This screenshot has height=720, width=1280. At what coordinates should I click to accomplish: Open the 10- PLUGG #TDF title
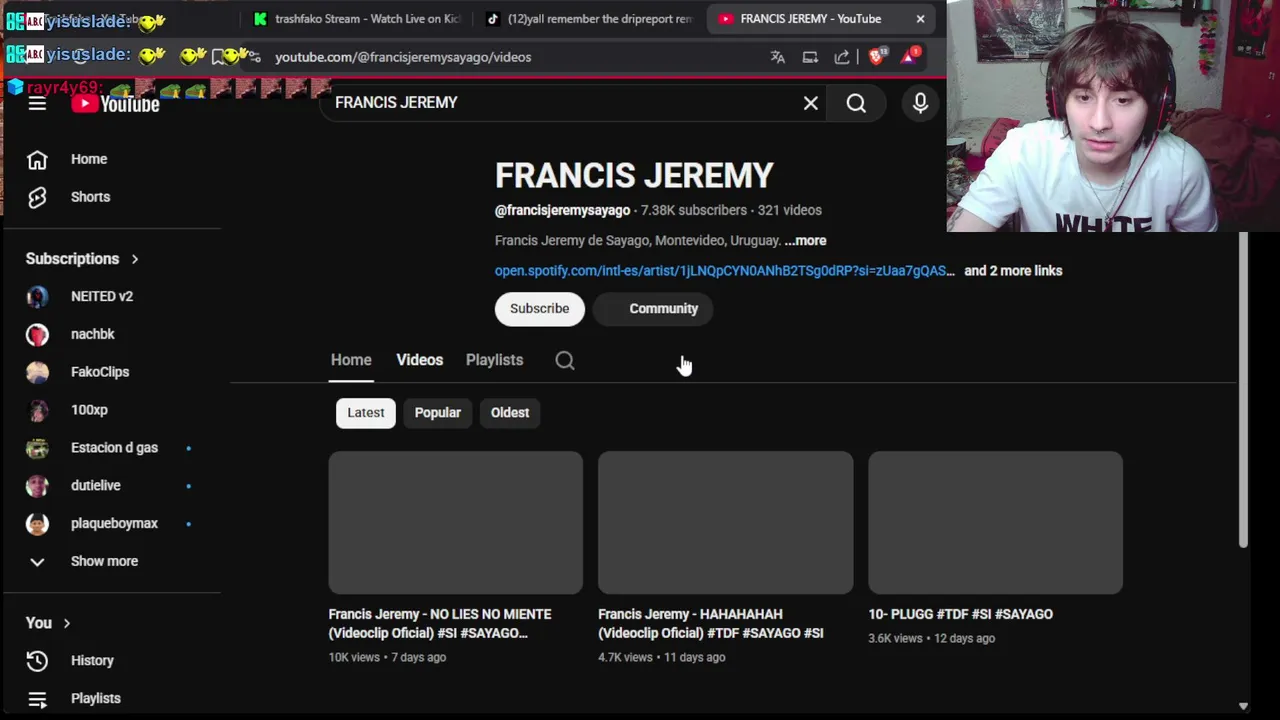960,614
